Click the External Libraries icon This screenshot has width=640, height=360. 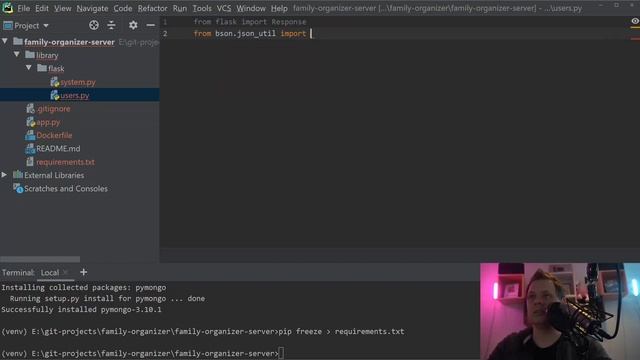click(x=18, y=175)
